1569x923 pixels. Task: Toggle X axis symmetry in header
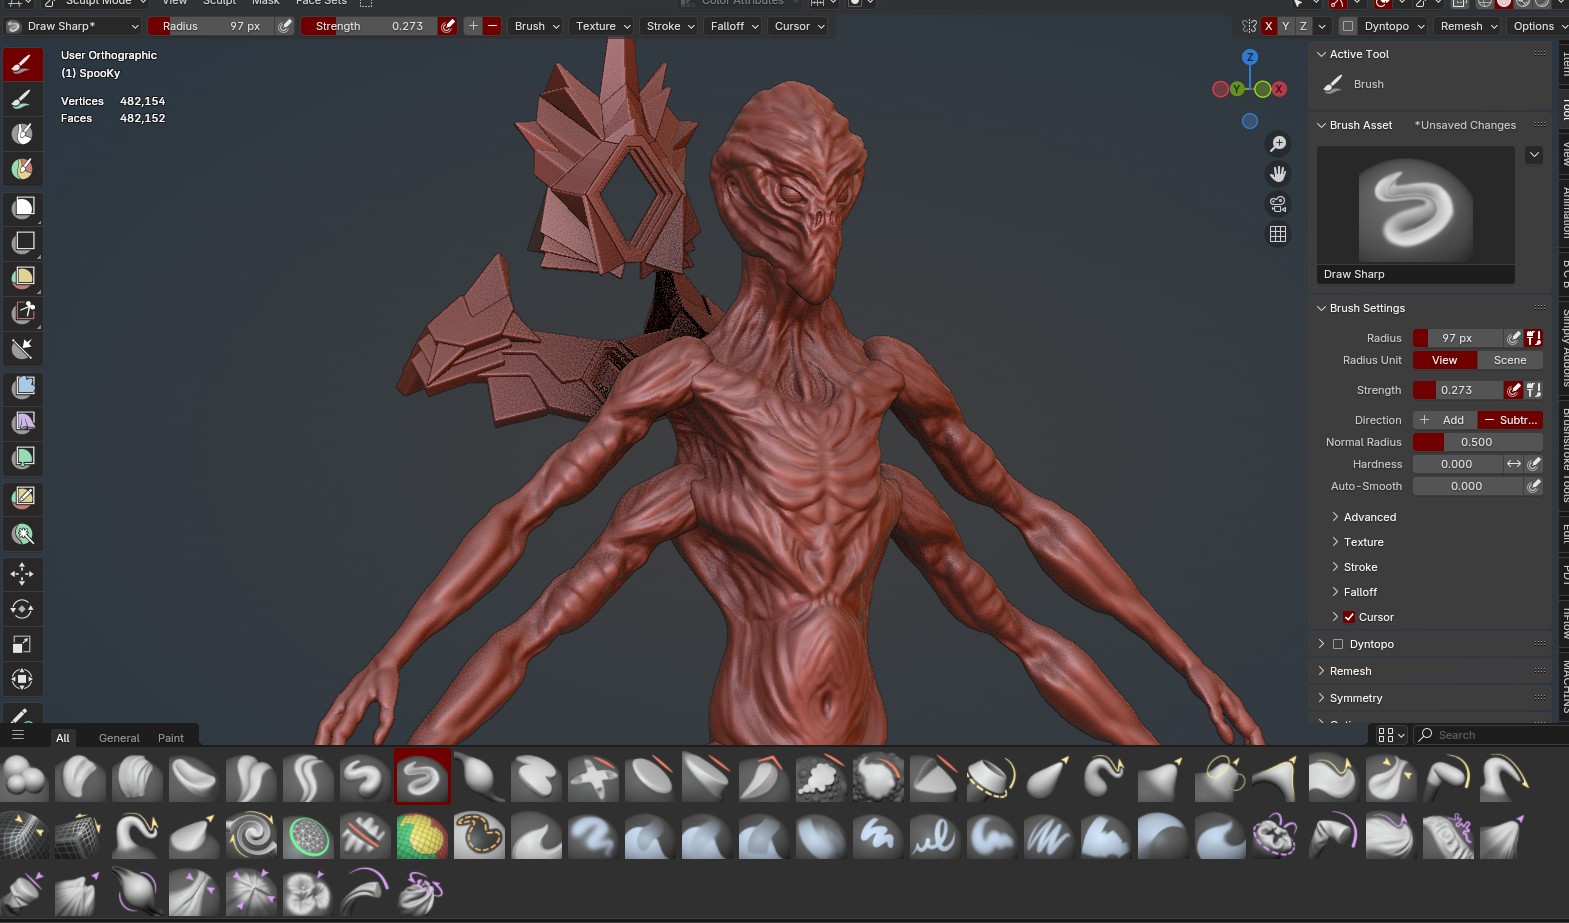click(1268, 26)
